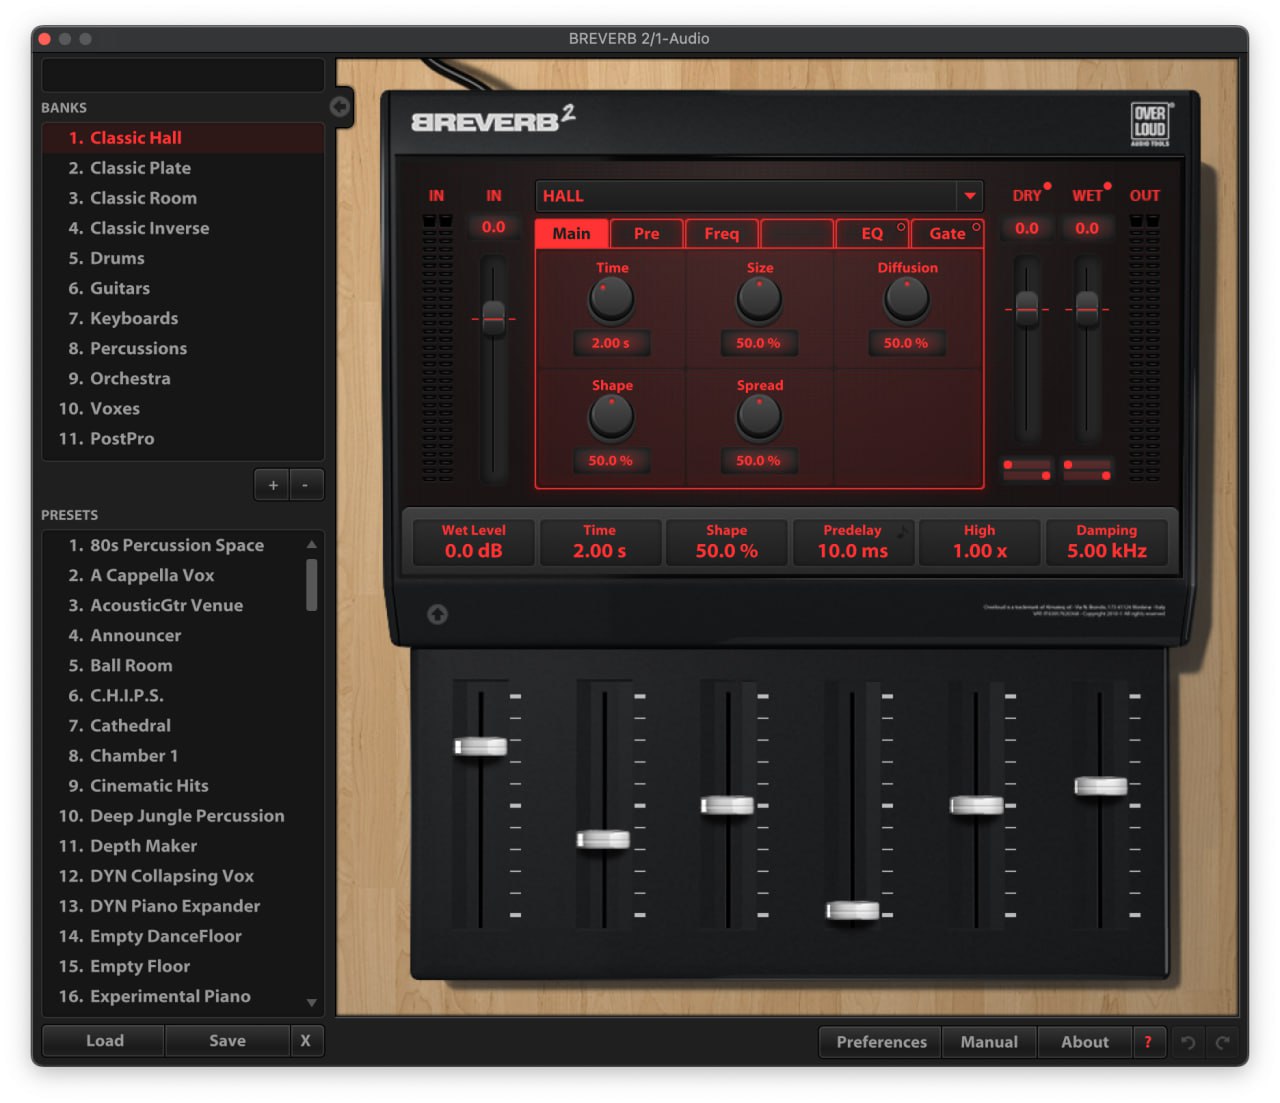This screenshot has width=1280, height=1103.
Task: Click the DRY value field 0.0
Action: coord(1027,228)
